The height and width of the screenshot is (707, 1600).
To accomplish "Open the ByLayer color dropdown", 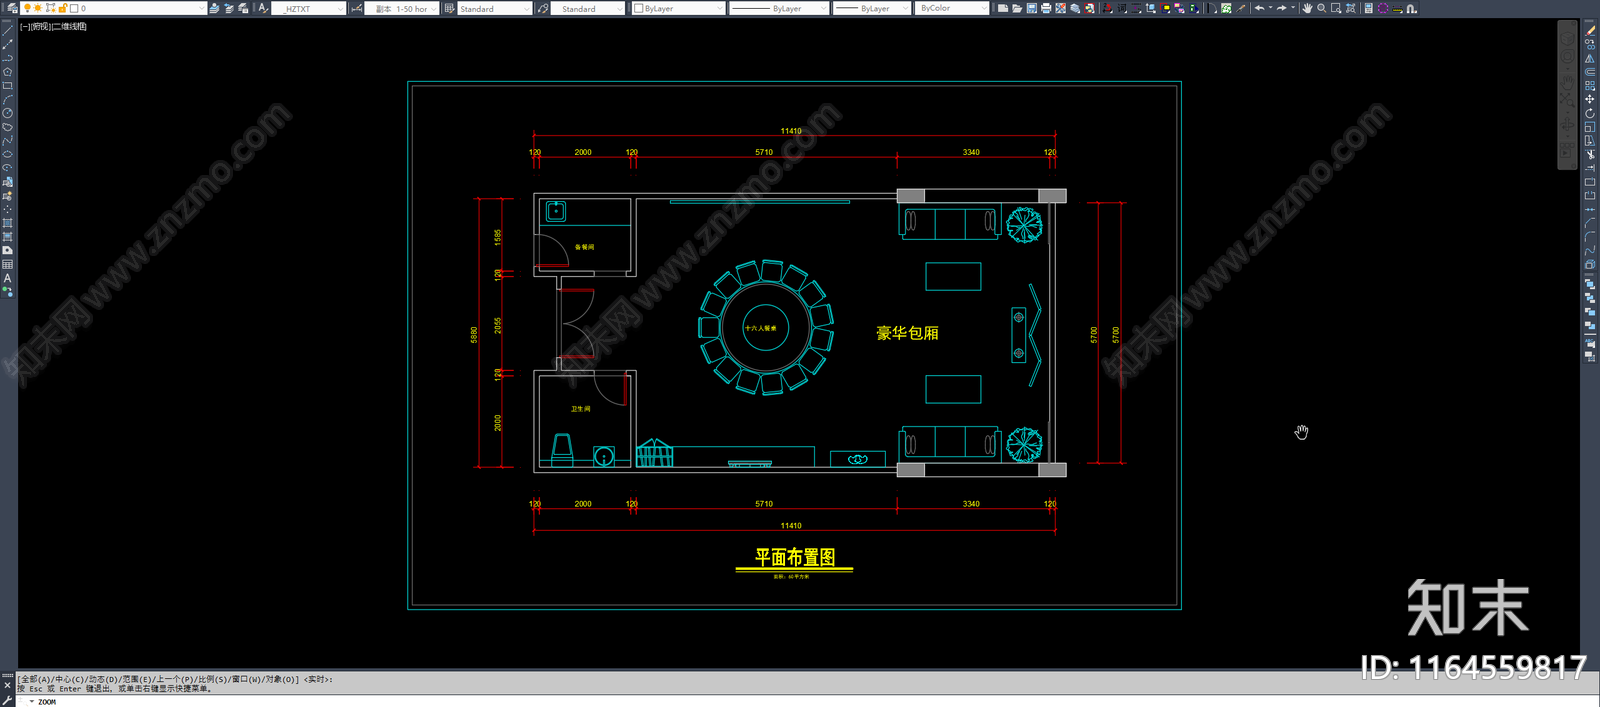I will (719, 8).
